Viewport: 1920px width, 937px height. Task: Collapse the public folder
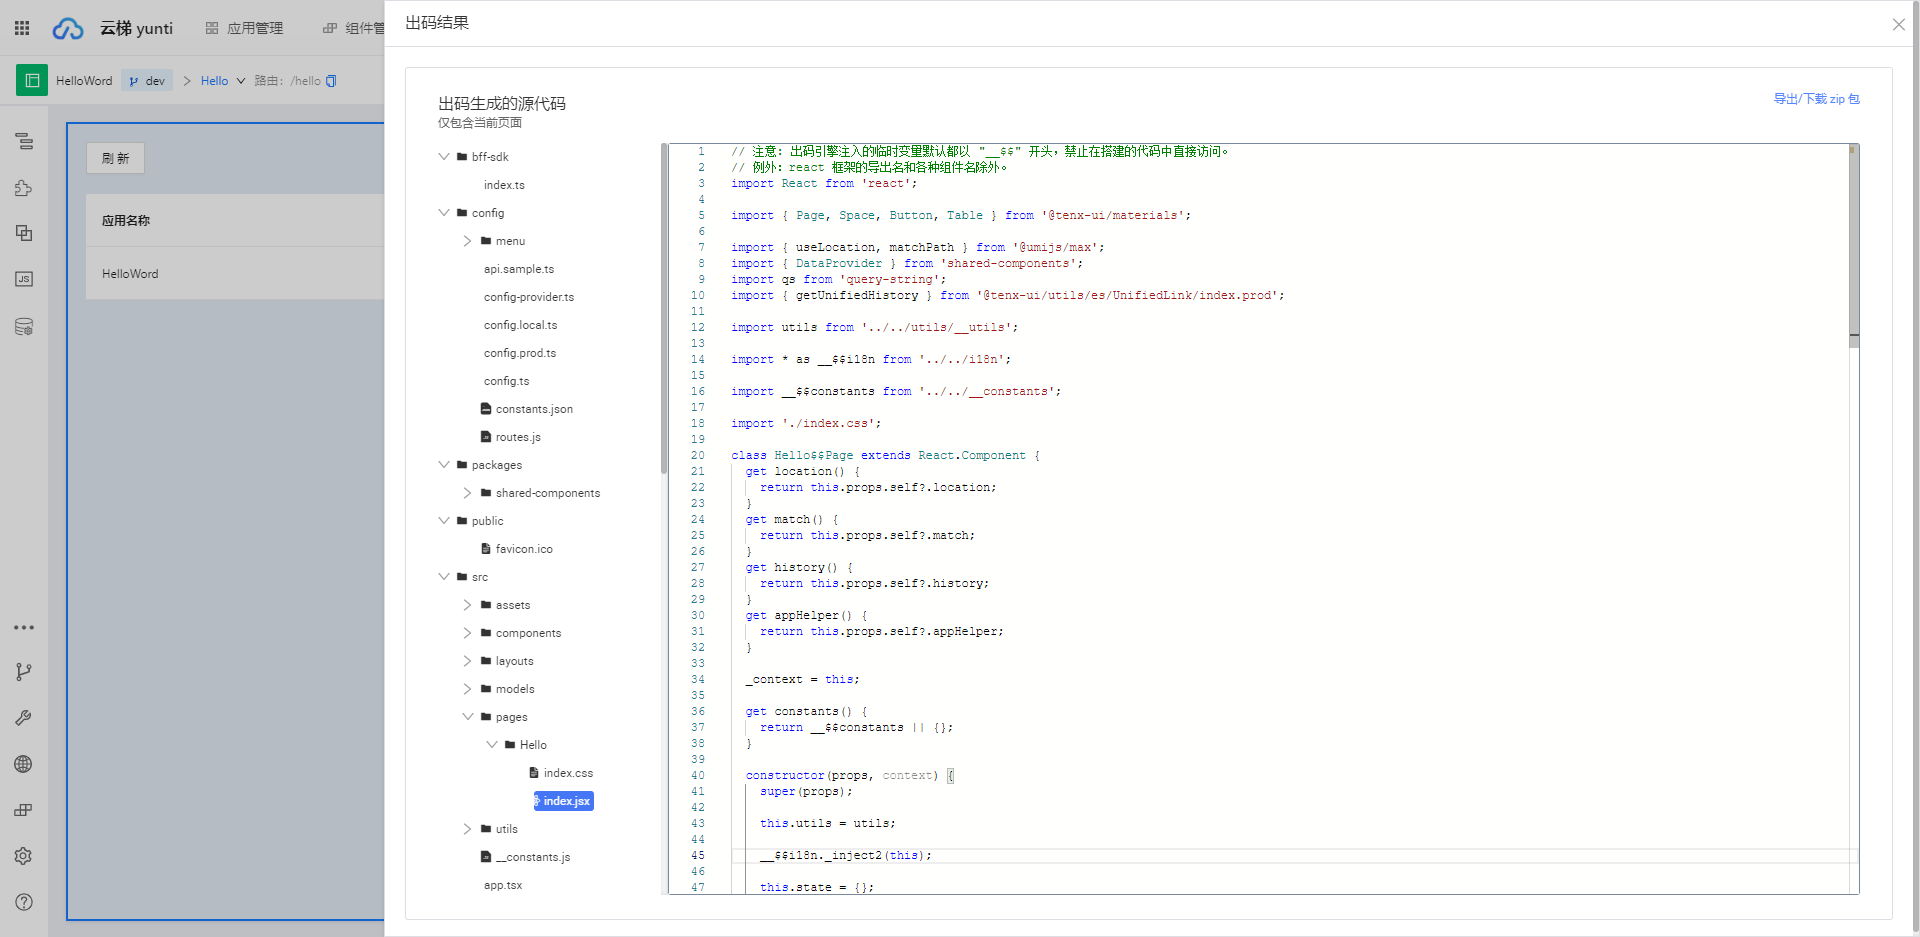click(444, 520)
